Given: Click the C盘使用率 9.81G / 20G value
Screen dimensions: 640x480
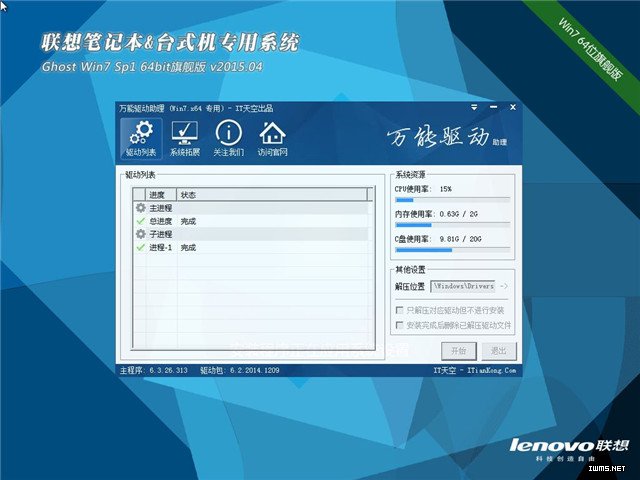Looking at the screenshot, I should [x=461, y=239].
